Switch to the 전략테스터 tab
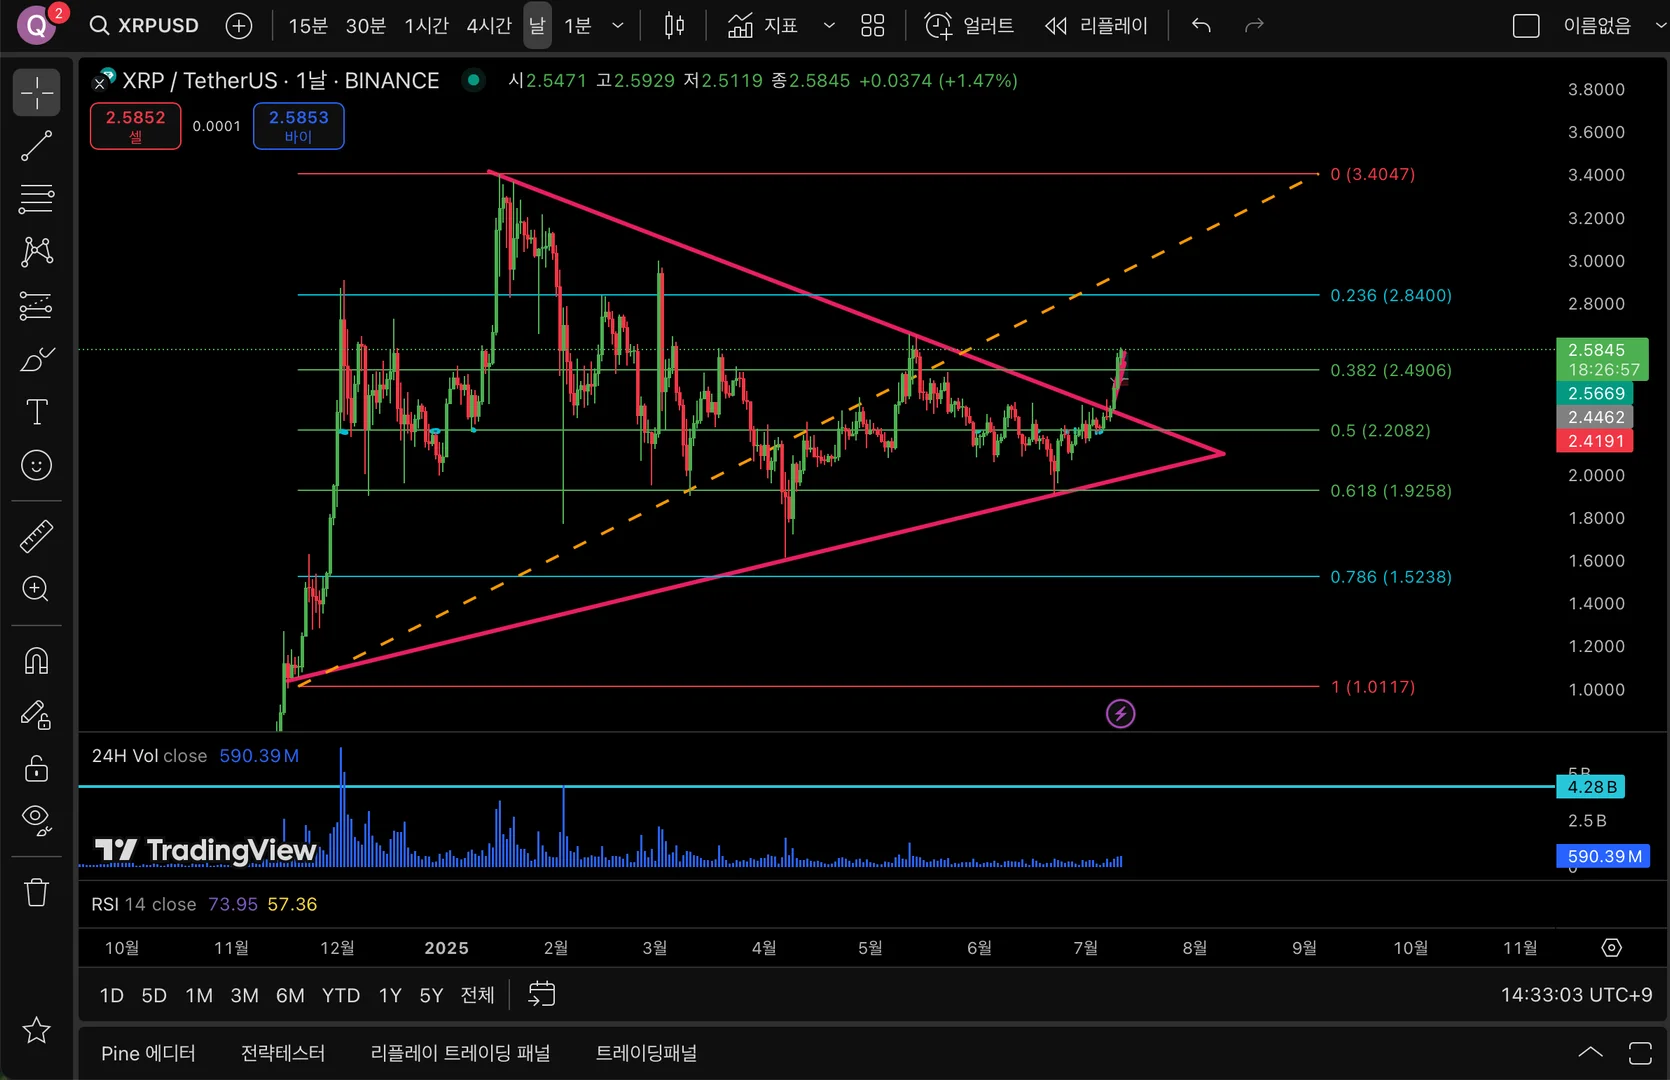The width and height of the screenshot is (1670, 1080). click(x=283, y=1053)
